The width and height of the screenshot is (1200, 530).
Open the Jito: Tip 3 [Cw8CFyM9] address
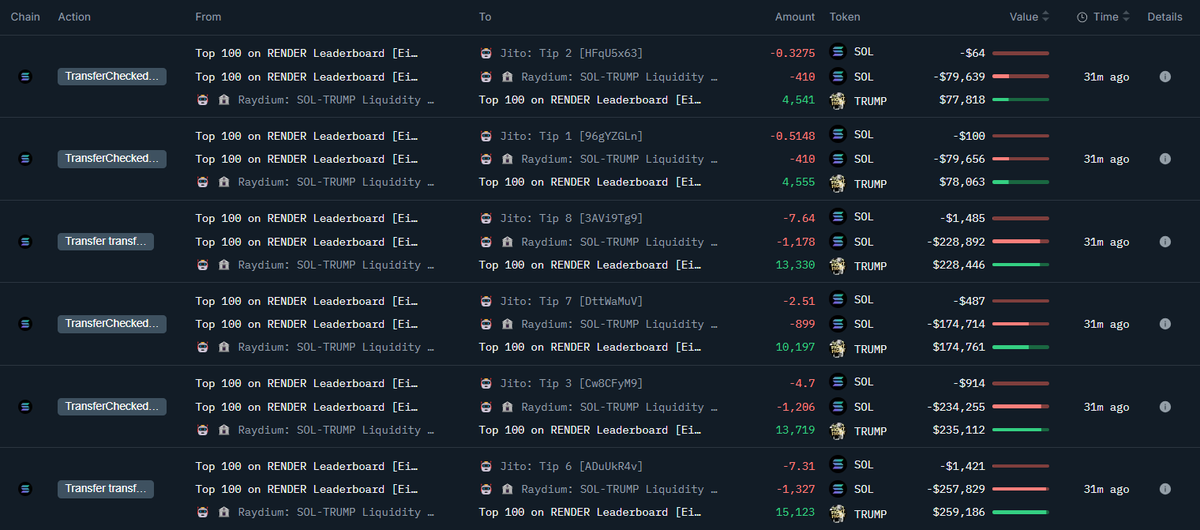click(572, 383)
